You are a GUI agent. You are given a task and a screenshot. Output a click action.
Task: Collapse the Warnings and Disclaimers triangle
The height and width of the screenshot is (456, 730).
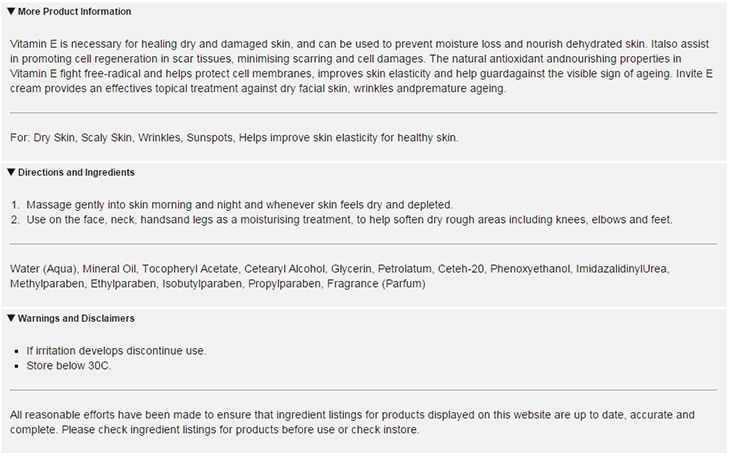[11, 319]
